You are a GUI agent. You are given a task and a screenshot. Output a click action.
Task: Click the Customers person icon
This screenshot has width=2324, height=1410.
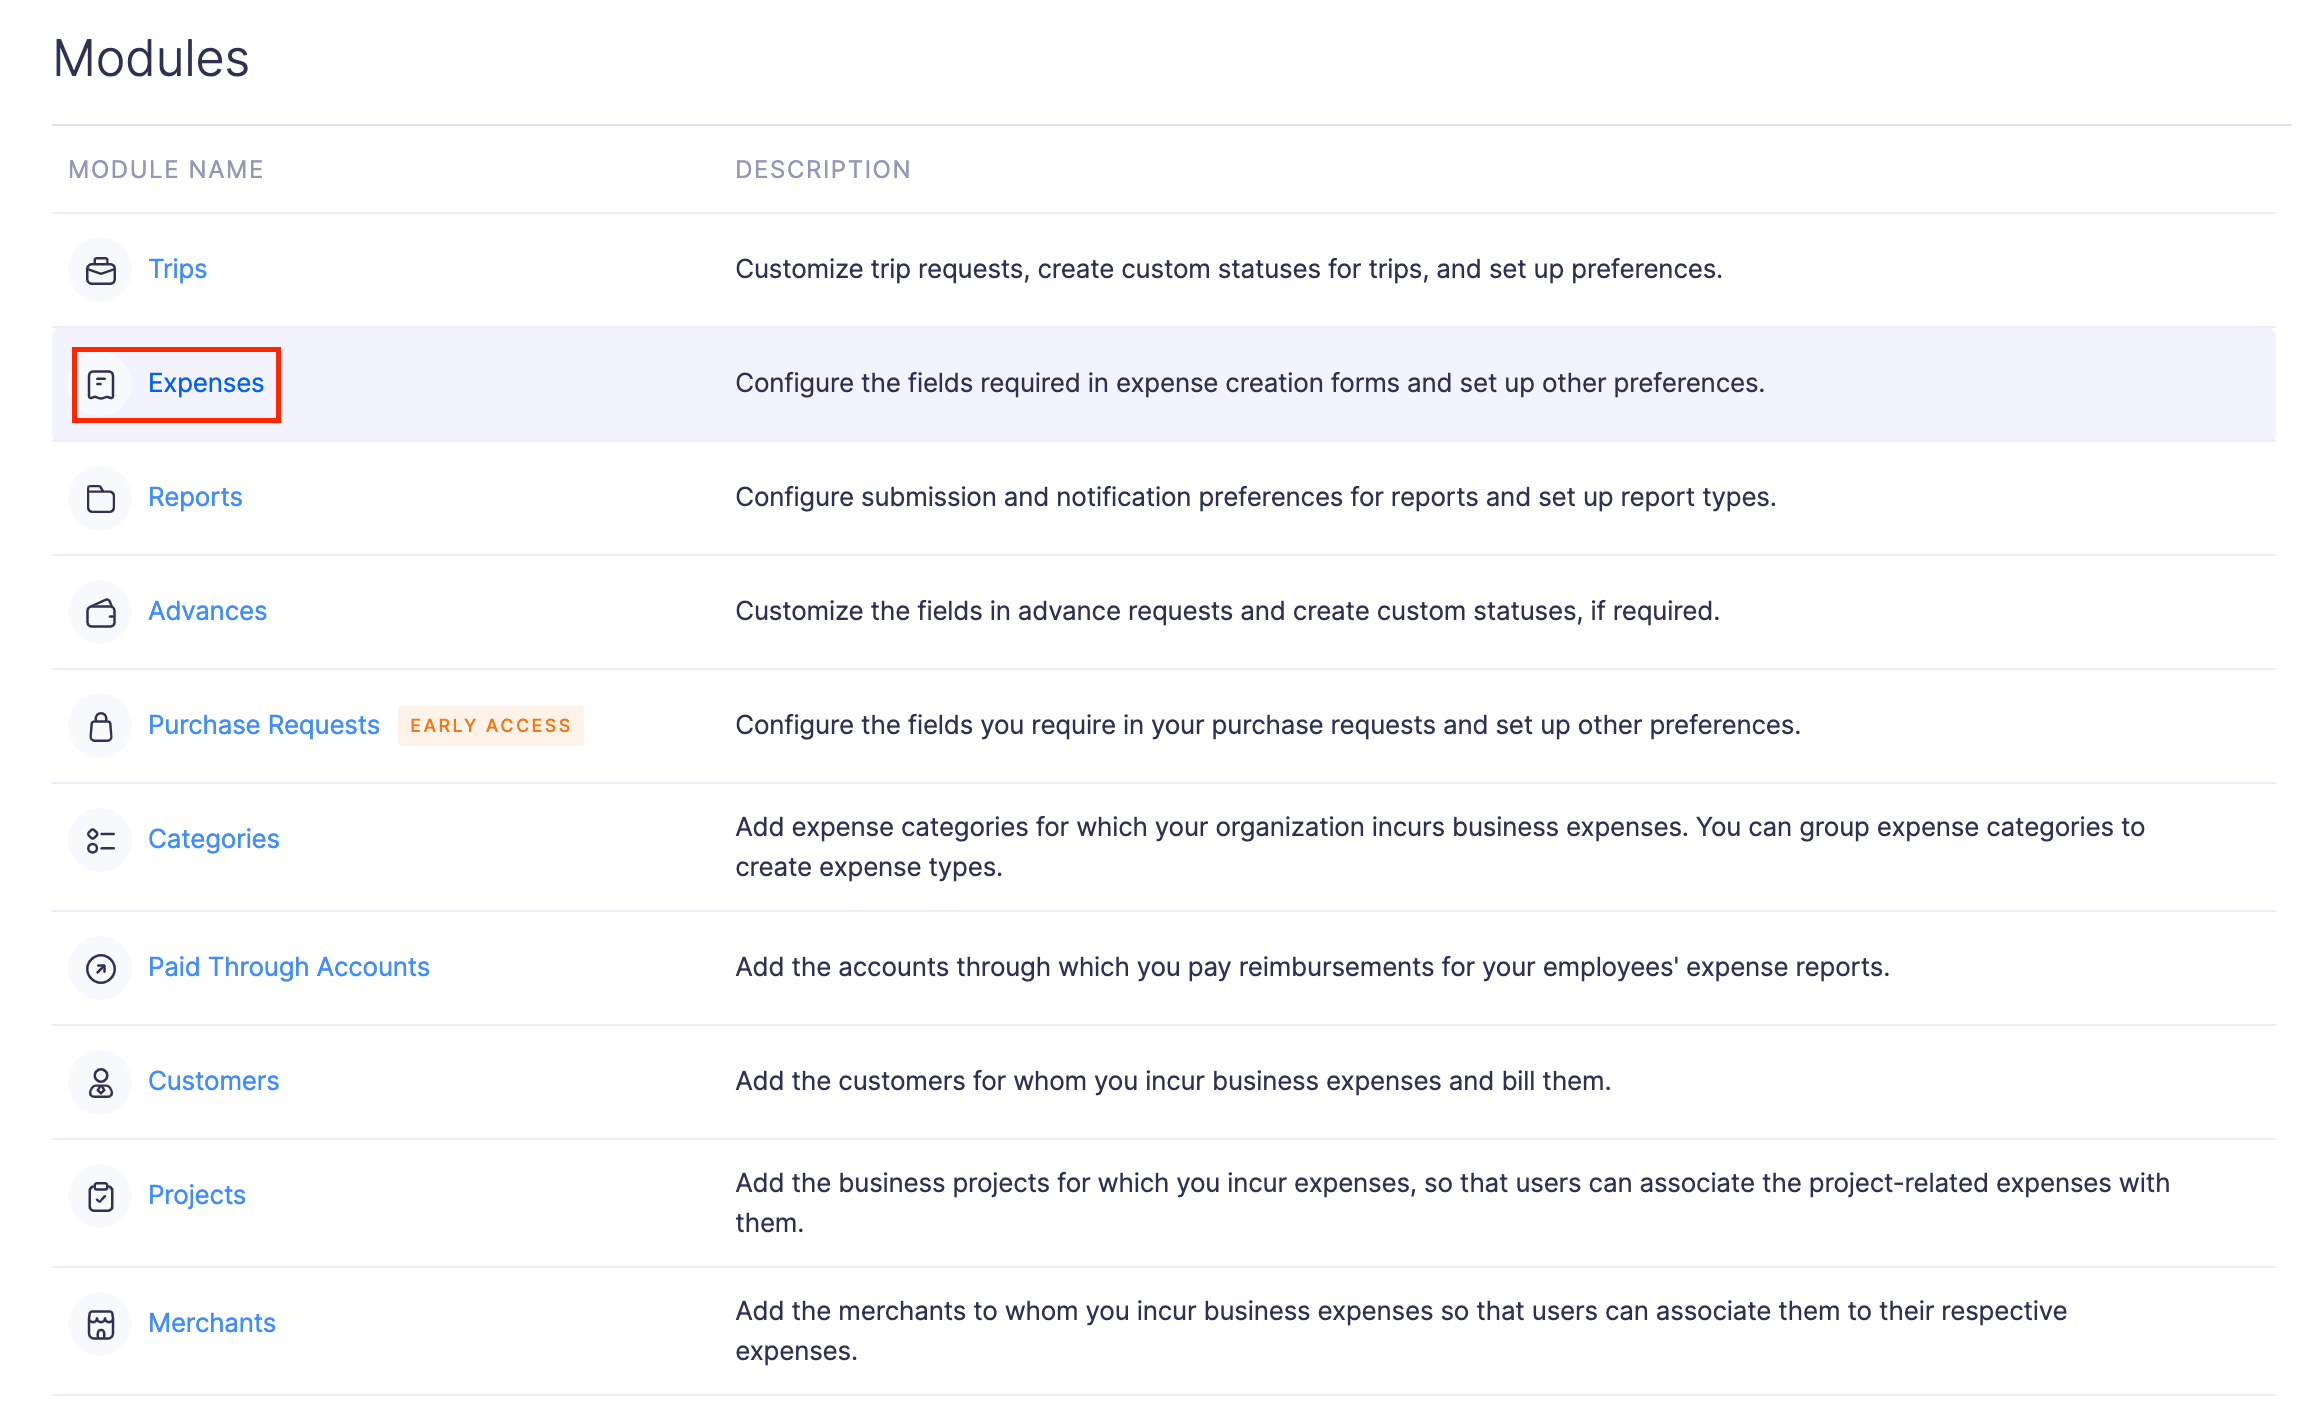pos(101,1082)
